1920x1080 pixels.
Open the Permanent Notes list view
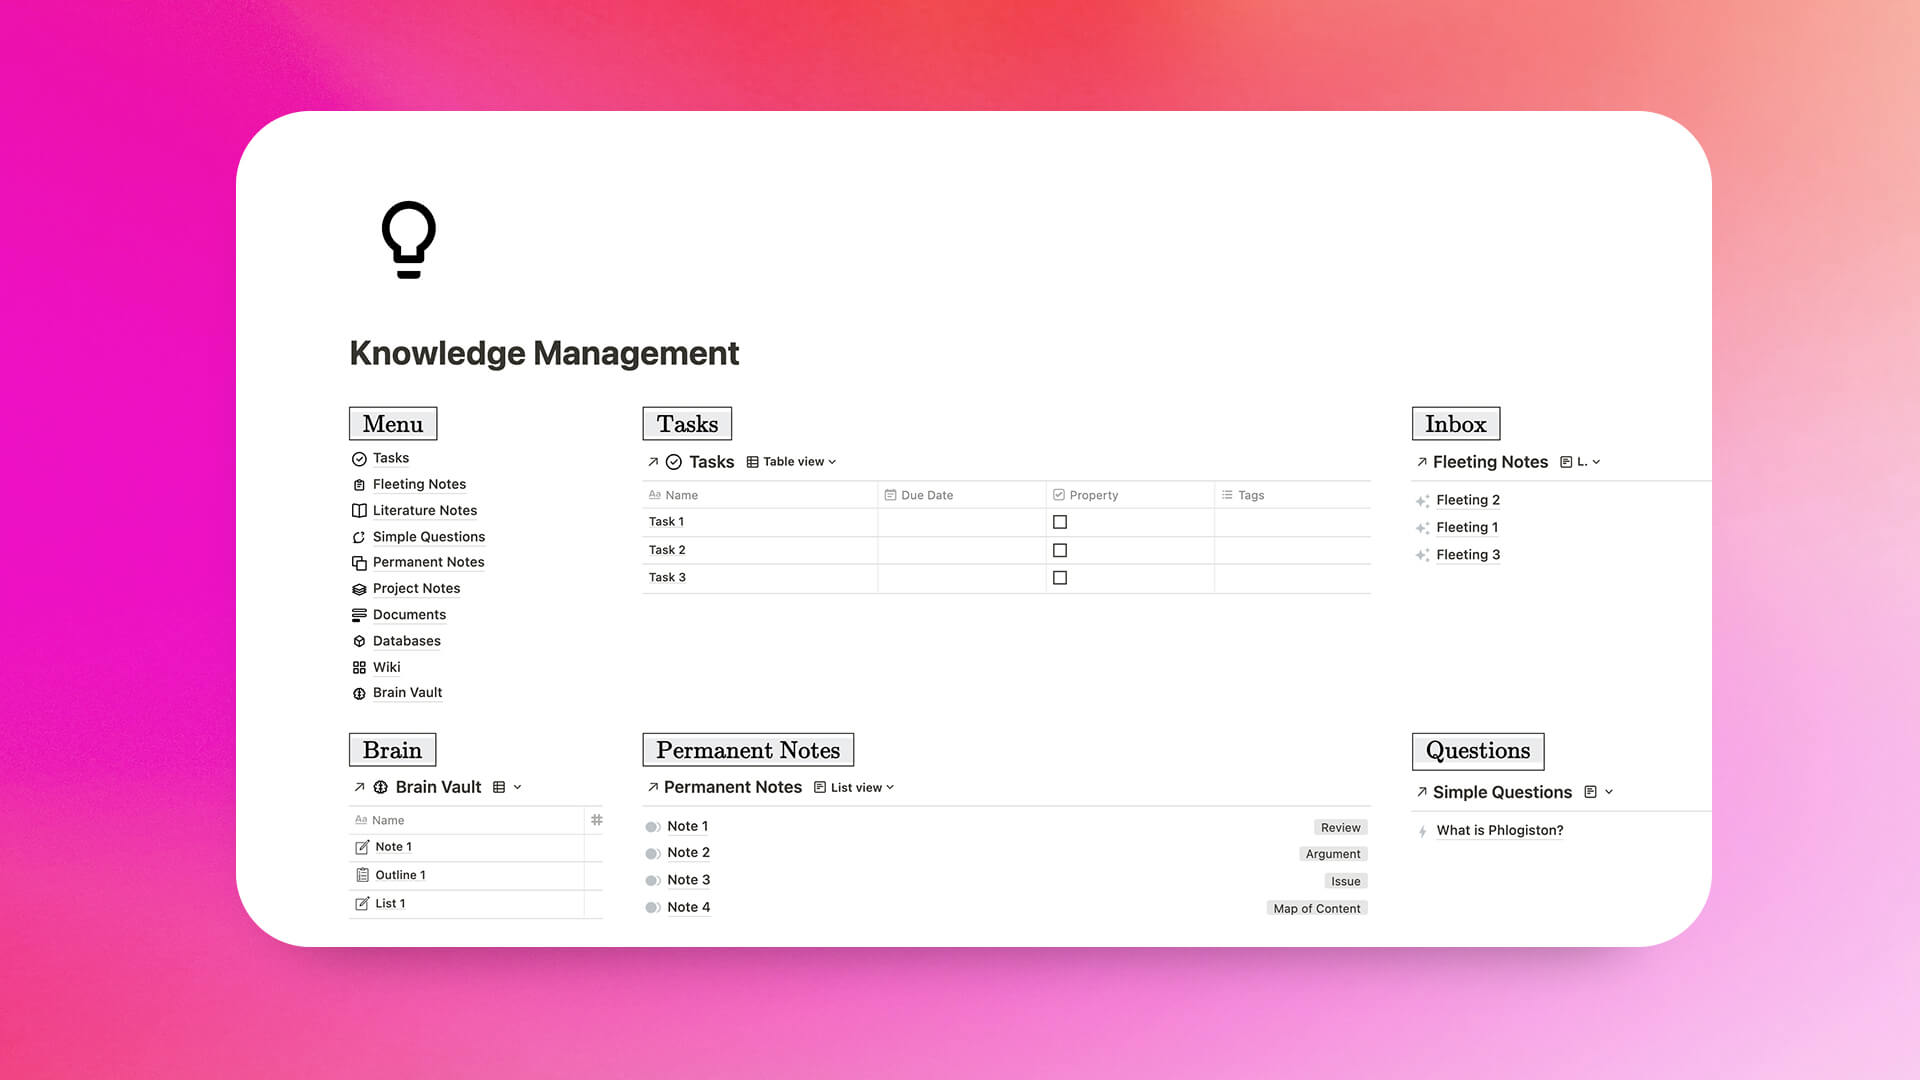(x=857, y=787)
